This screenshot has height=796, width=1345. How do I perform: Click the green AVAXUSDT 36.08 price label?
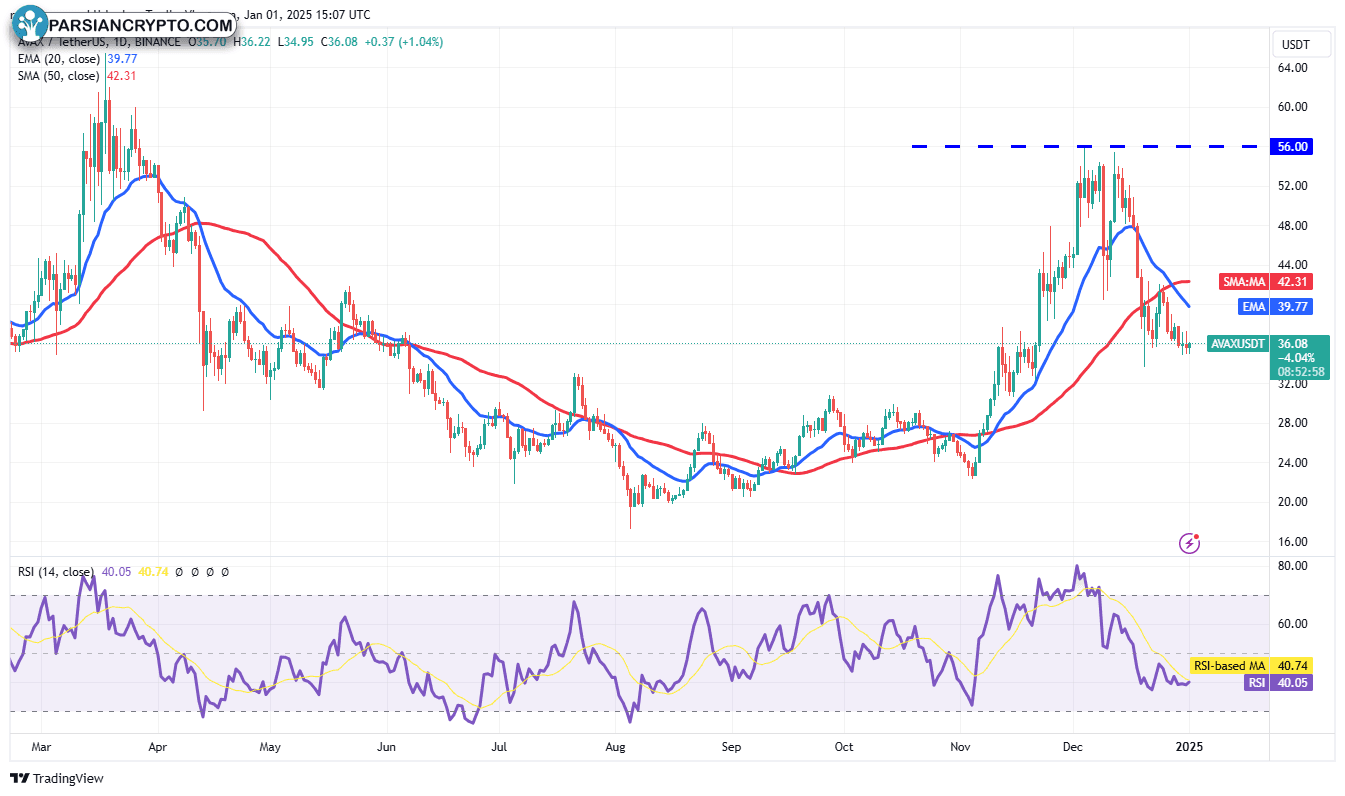pos(1270,343)
